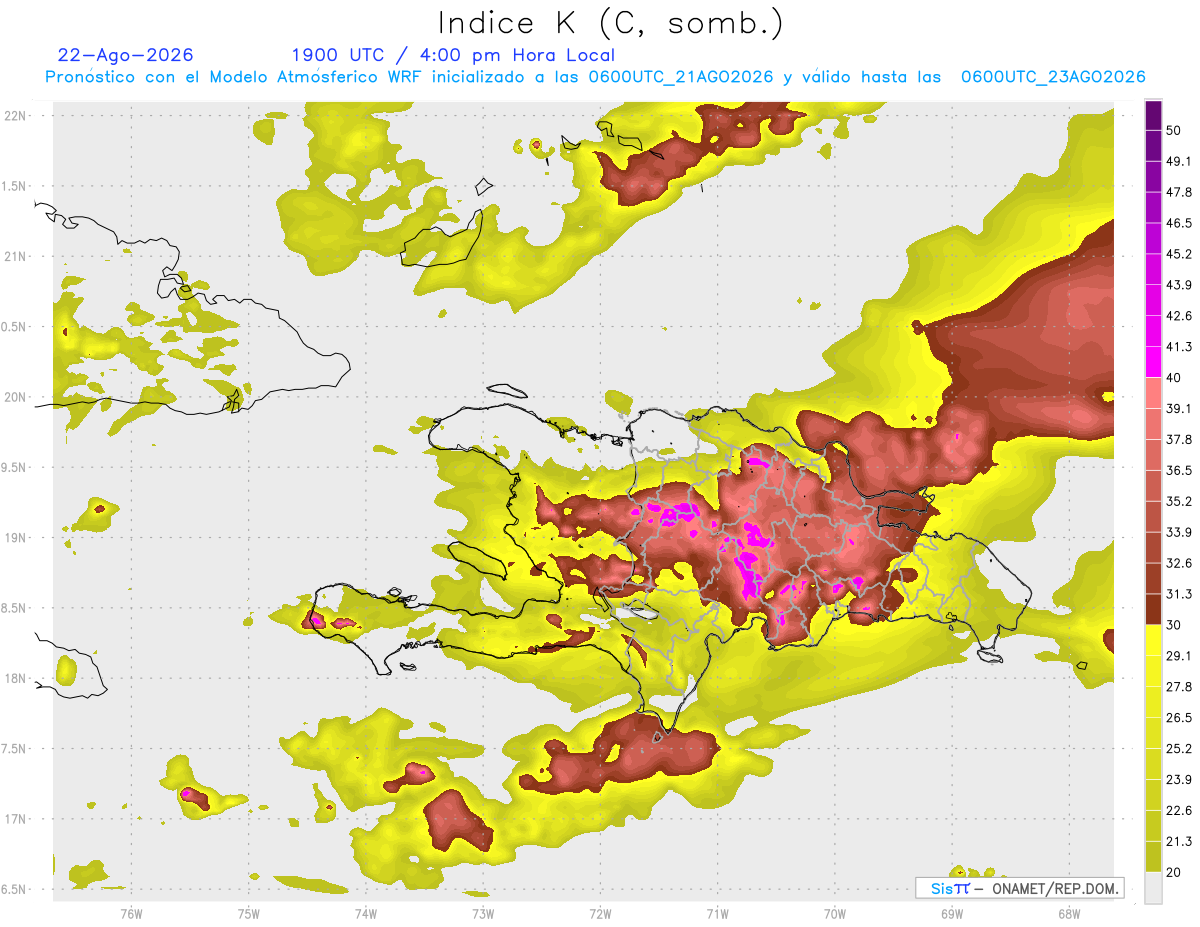1200x927 pixels.
Task: Click the legend value "30"
Action: tap(1174, 625)
